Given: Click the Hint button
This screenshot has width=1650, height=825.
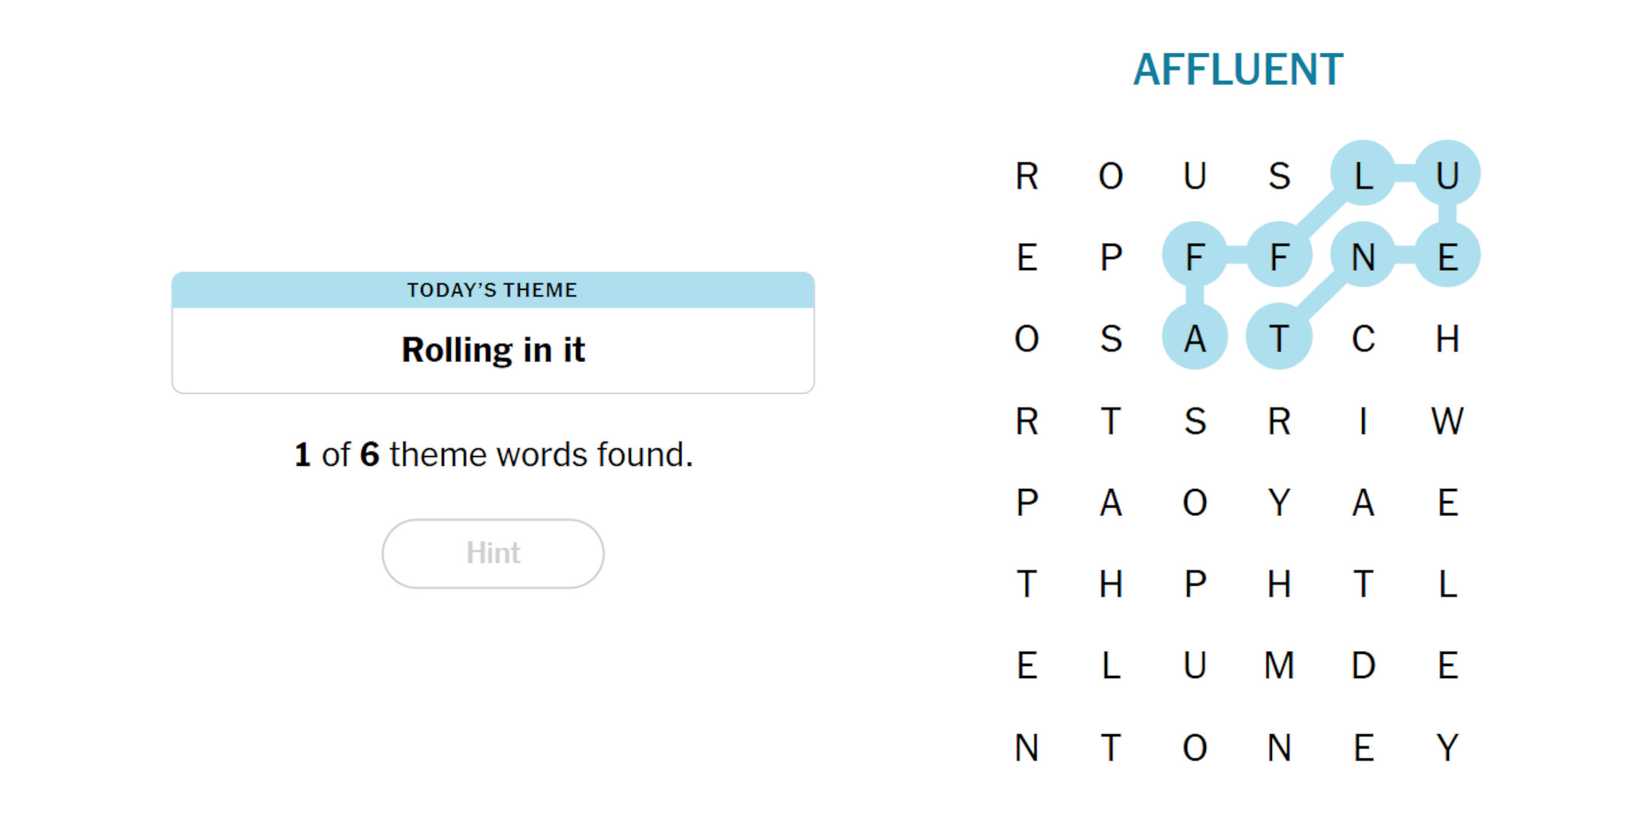Looking at the screenshot, I should pos(492,553).
